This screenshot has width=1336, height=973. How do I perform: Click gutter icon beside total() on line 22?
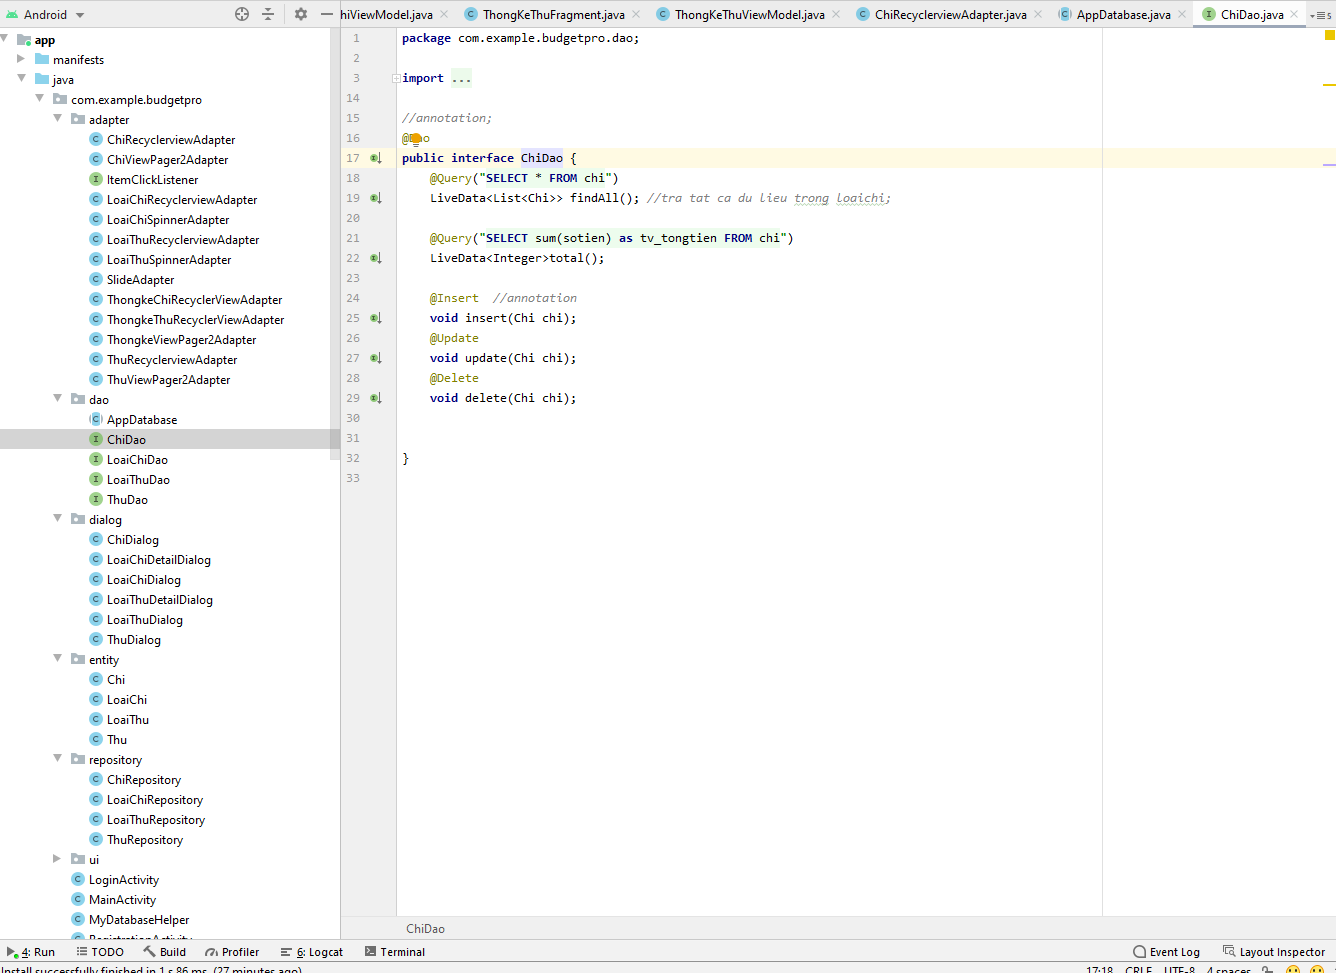(376, 258)
